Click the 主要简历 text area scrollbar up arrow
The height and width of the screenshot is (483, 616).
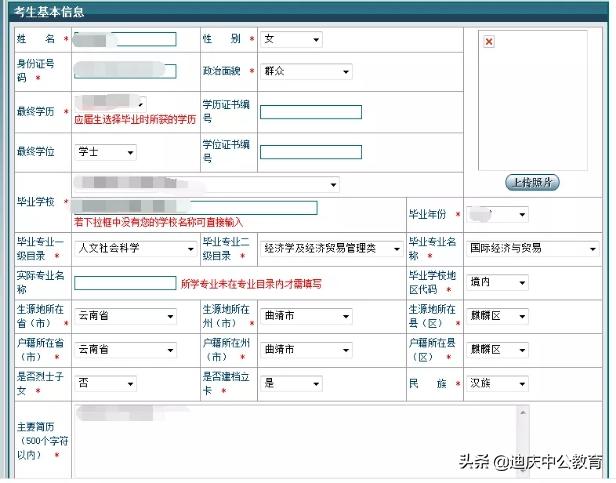523,413
